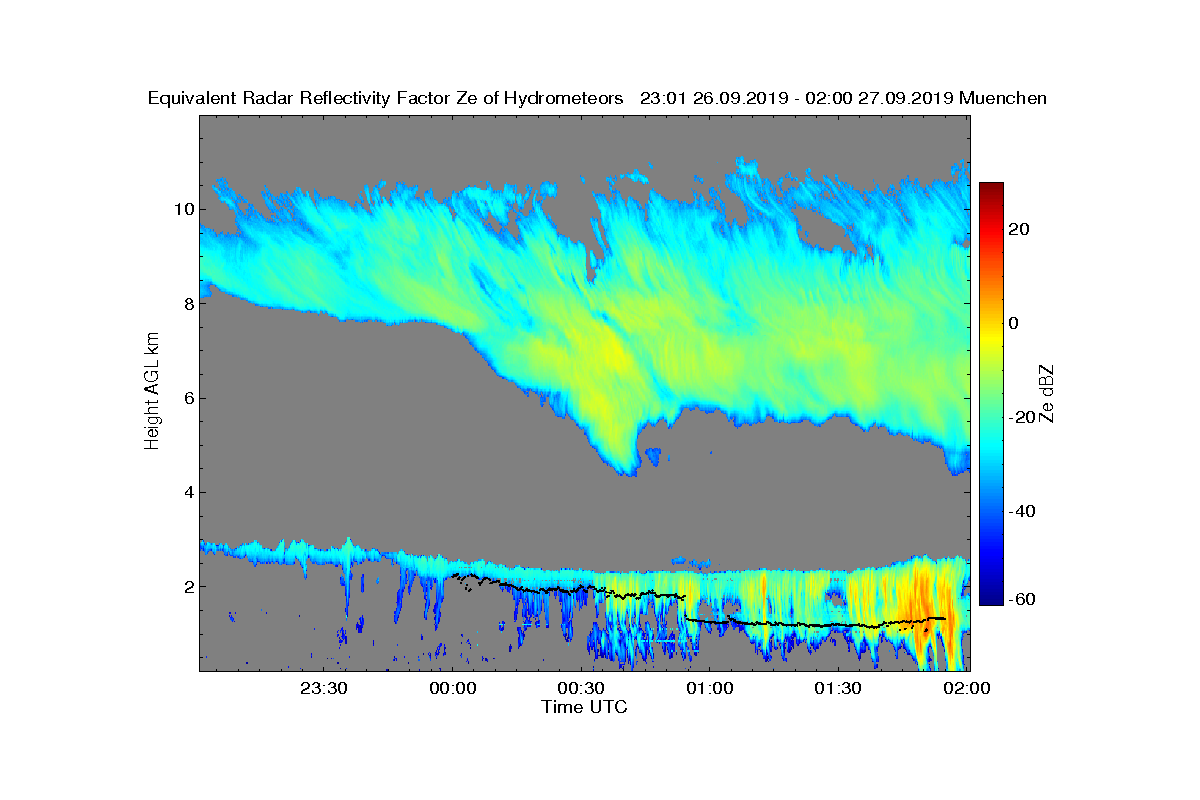Click the '23:30' time tick label
The width and height of the screenshot is (1200, 800).
click(324, 688)
